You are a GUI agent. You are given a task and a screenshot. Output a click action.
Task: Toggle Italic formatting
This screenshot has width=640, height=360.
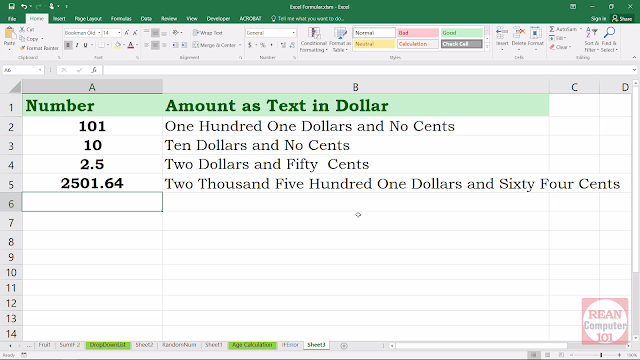(x=77, y=45)
